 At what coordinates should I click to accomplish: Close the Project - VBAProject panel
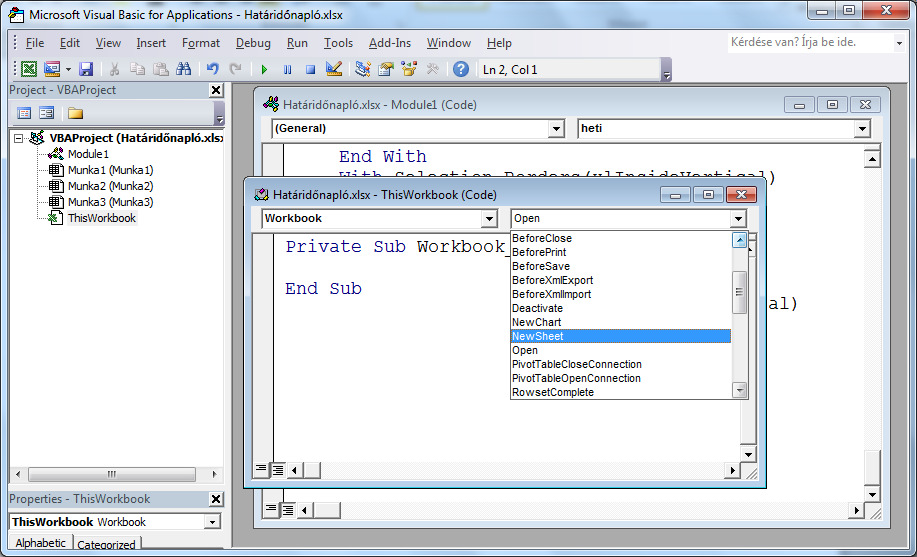pos(216,90)
